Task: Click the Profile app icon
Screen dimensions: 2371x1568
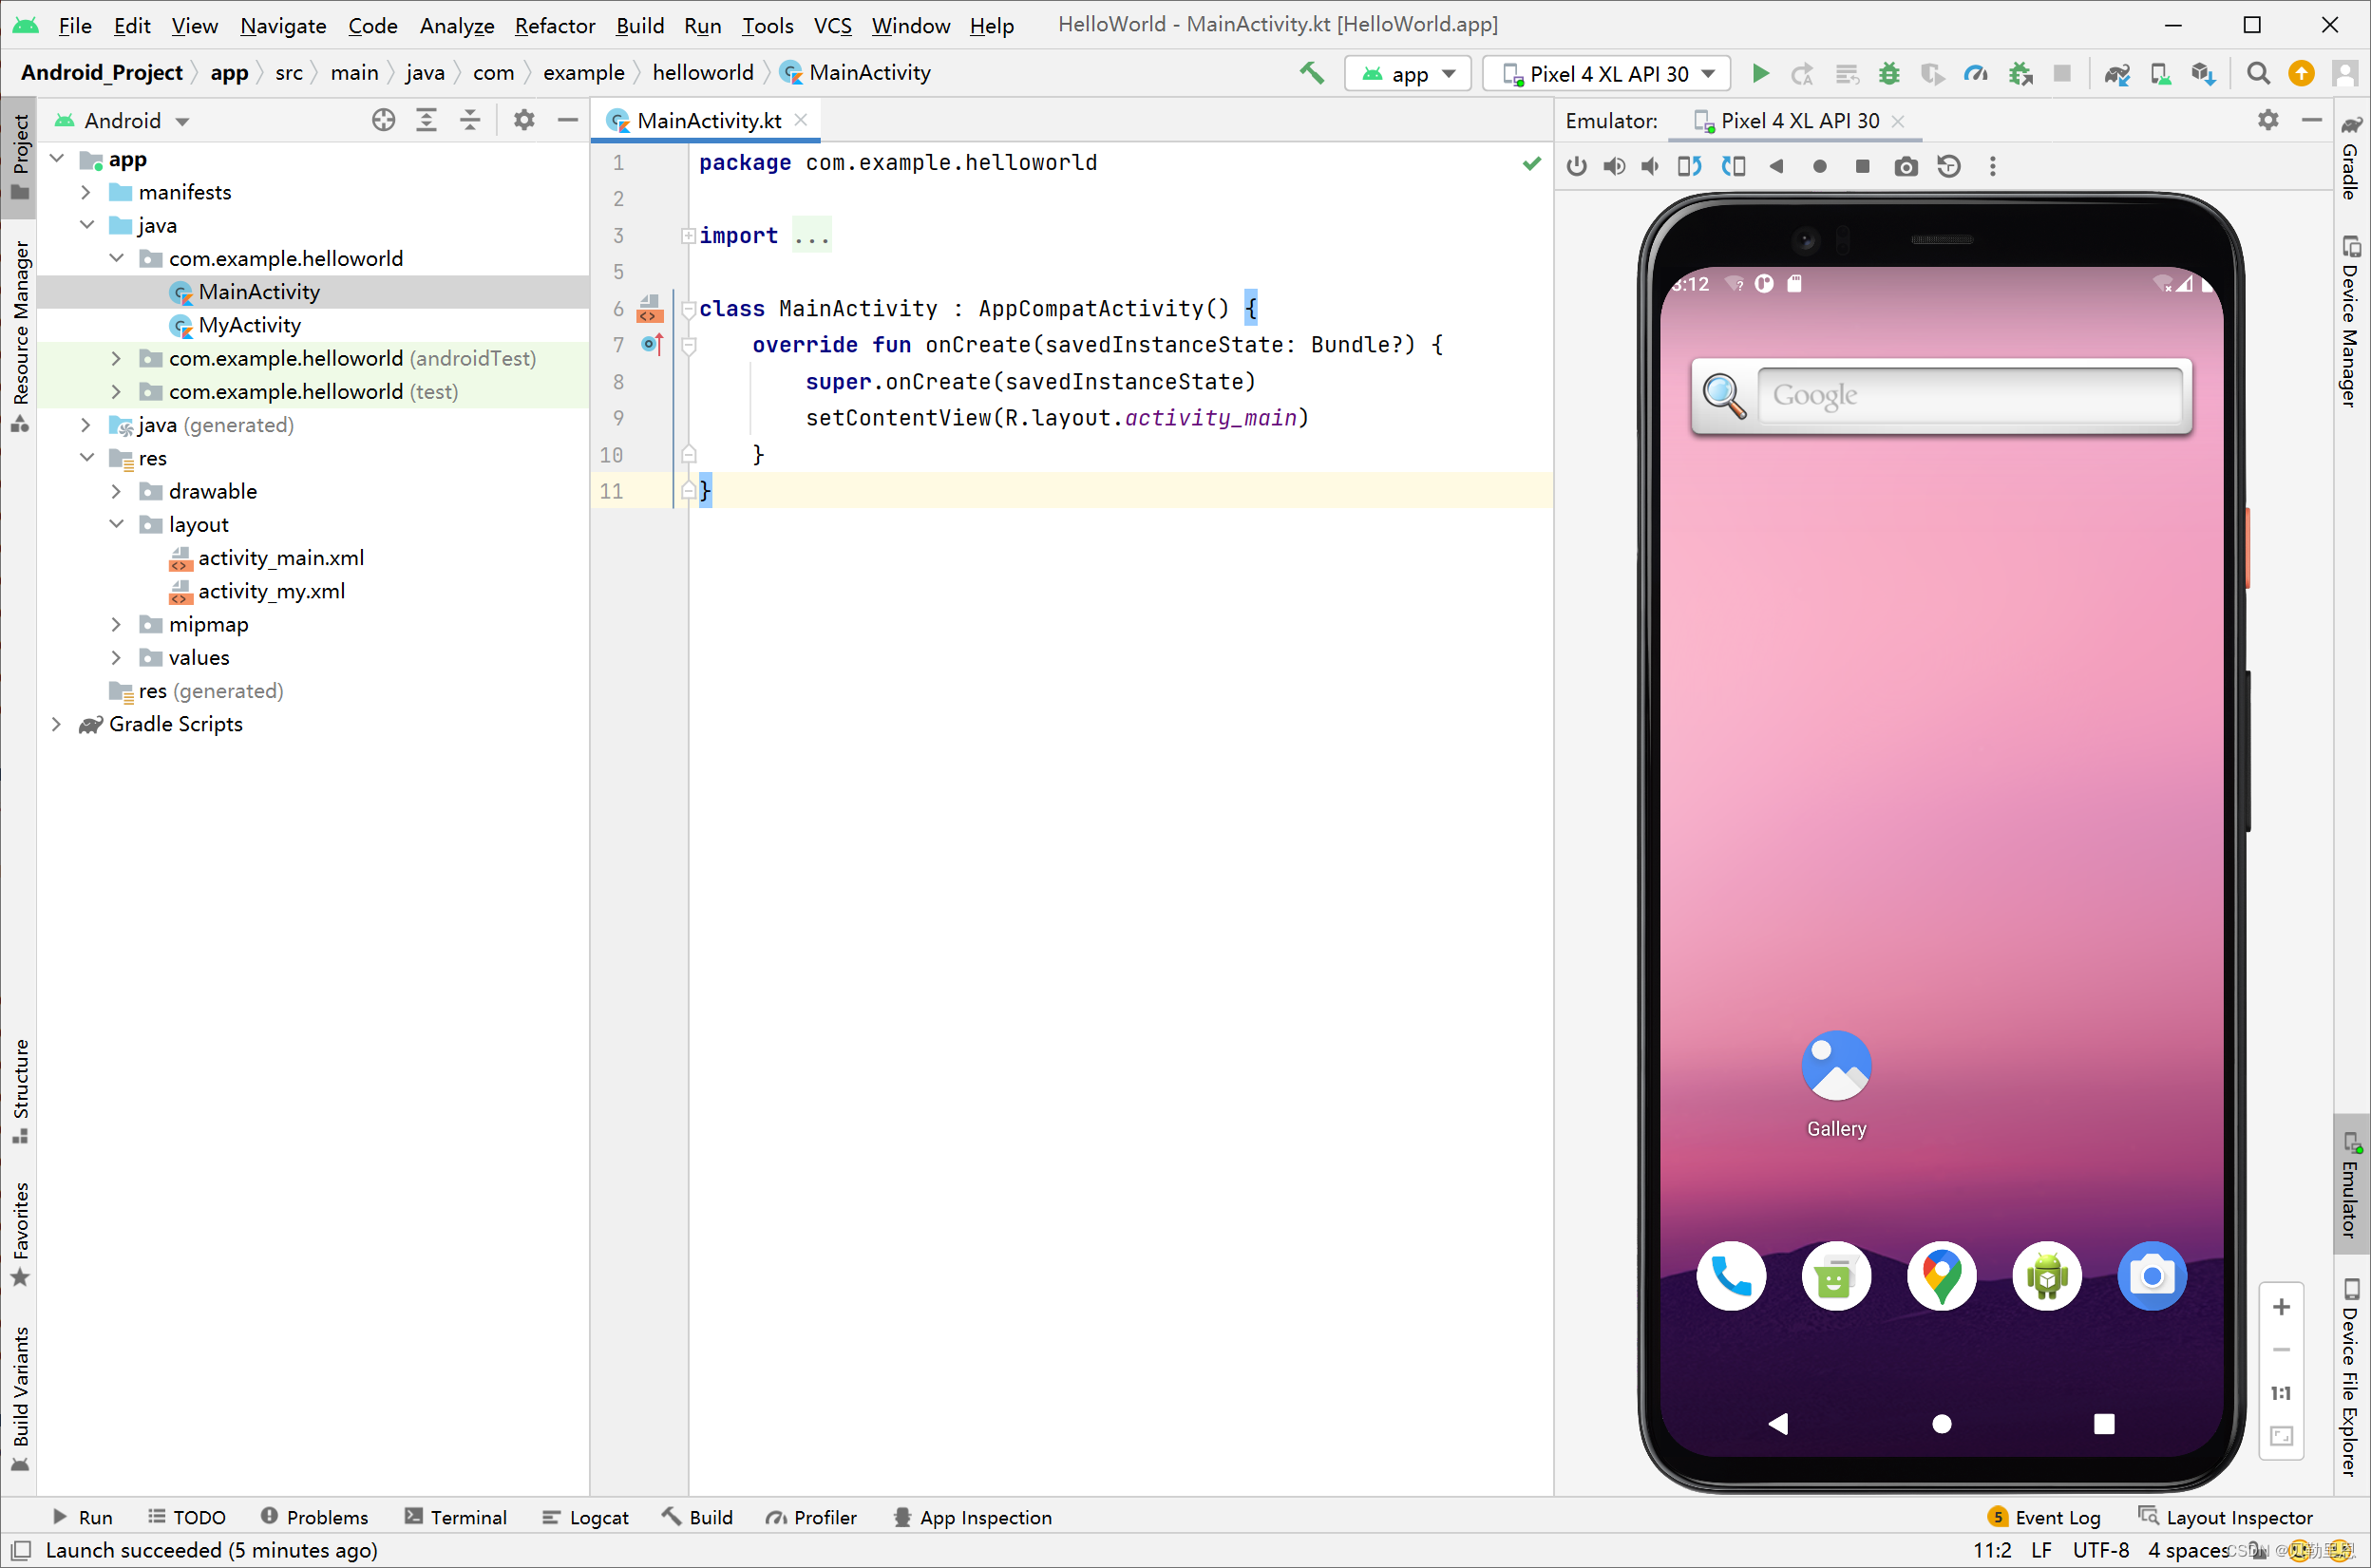Action: (1974, 73)
